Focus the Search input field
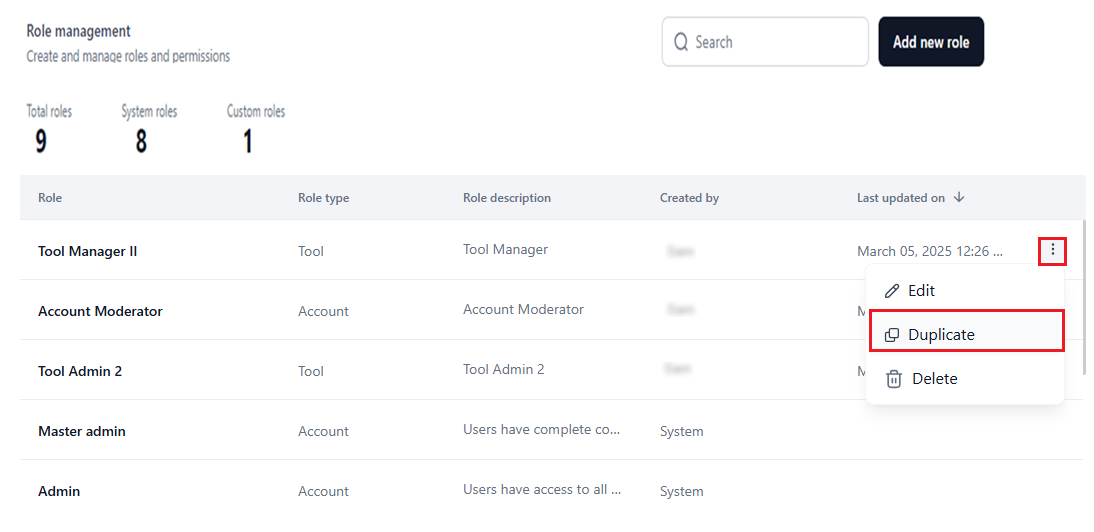 tap(775, 42)
